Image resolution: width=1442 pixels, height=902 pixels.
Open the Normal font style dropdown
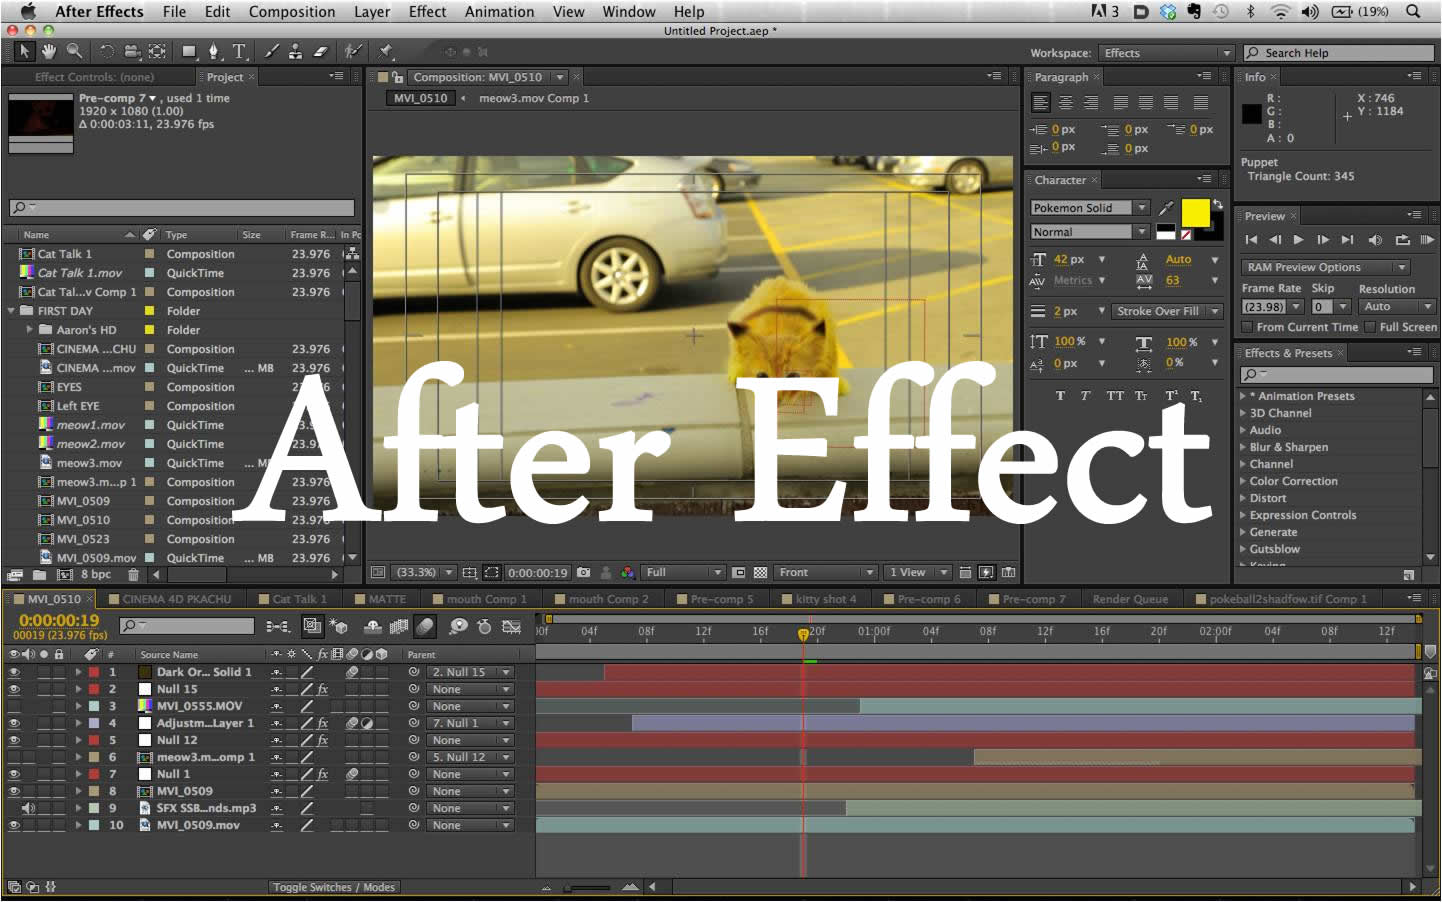point(1090,232)
